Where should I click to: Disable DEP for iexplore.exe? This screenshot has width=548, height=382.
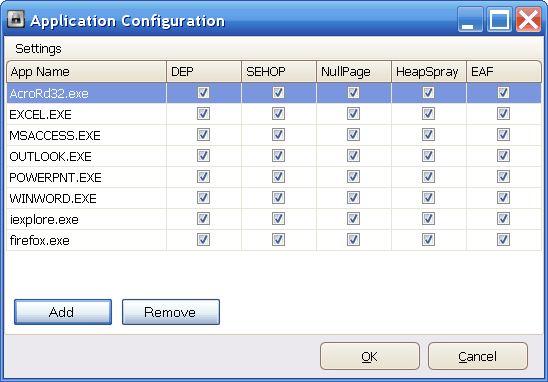click(x=203, y=218)
